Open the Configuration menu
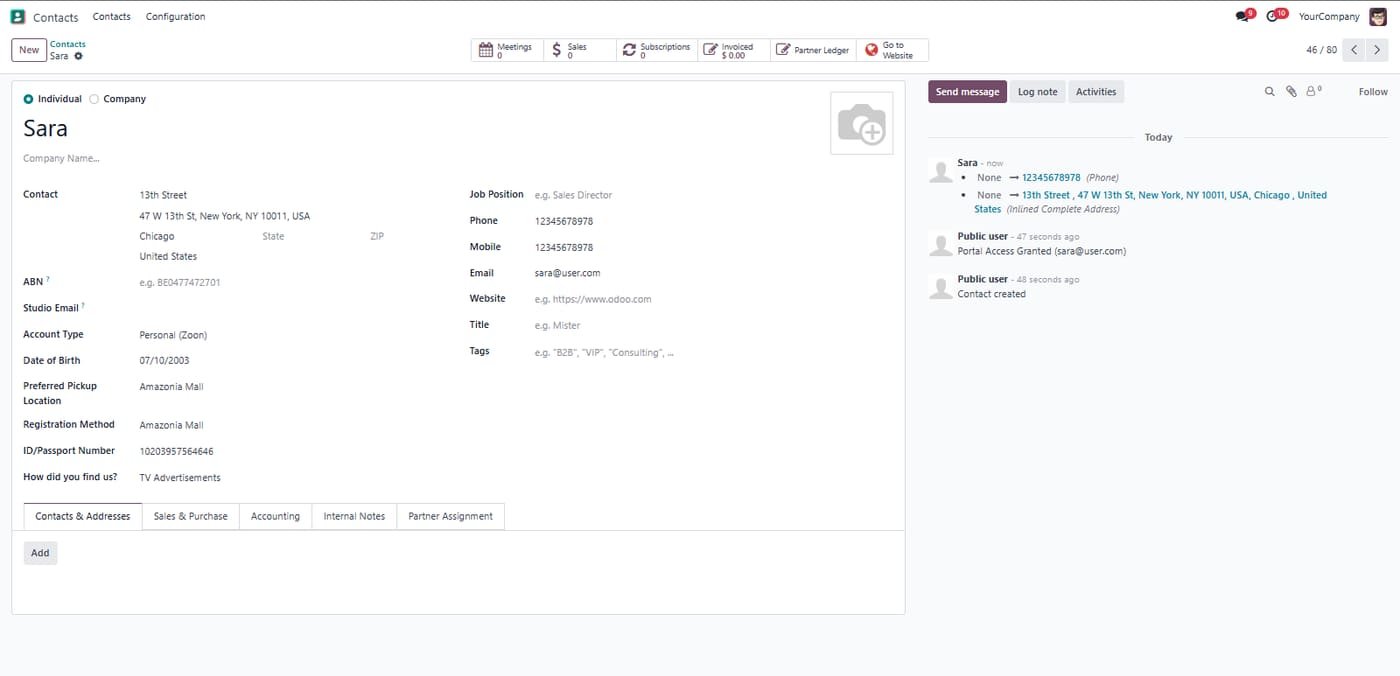Screen dimensions: 1400x676 [x=175, y=17]
